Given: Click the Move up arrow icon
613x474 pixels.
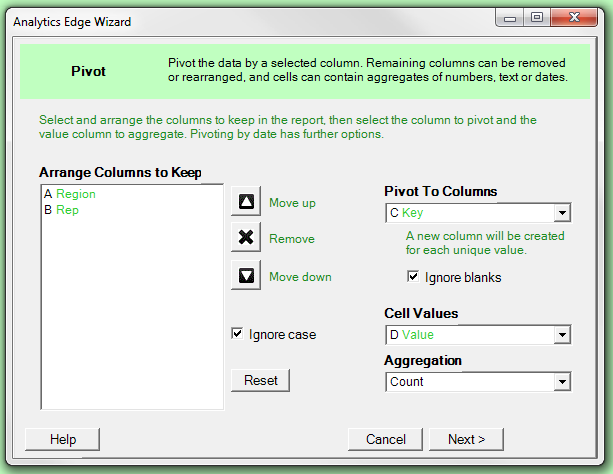Looking at the screenshot, I should pyautogui.click(x=246, y=201).
